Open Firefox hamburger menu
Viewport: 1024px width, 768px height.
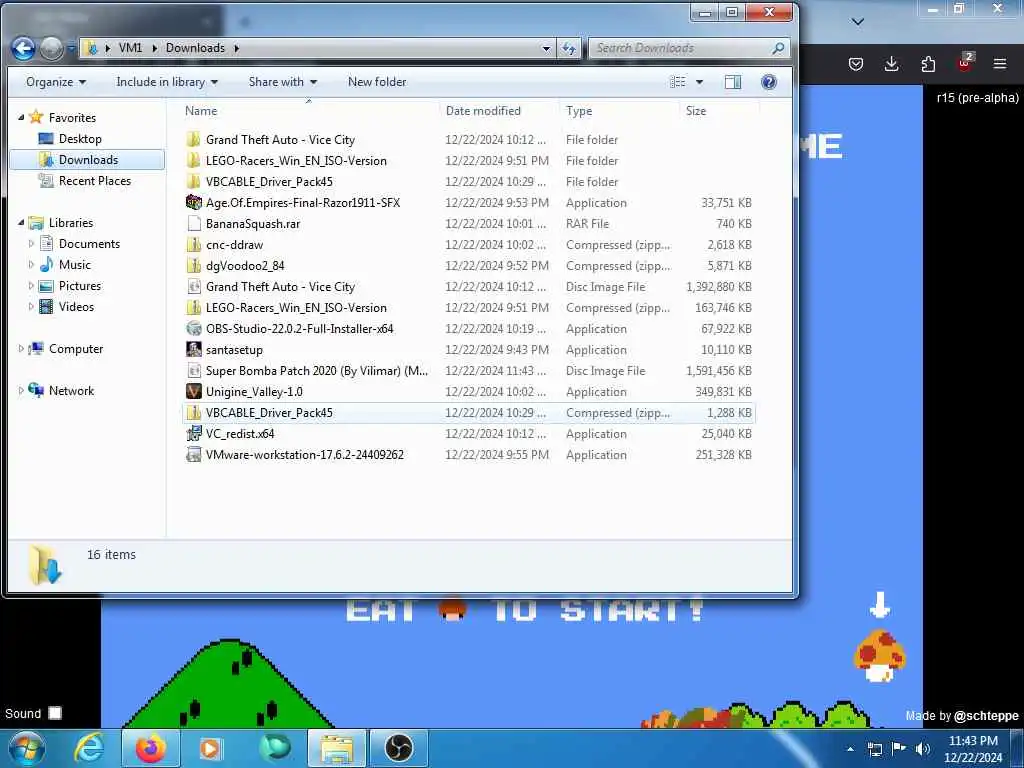pos(1000,63)
